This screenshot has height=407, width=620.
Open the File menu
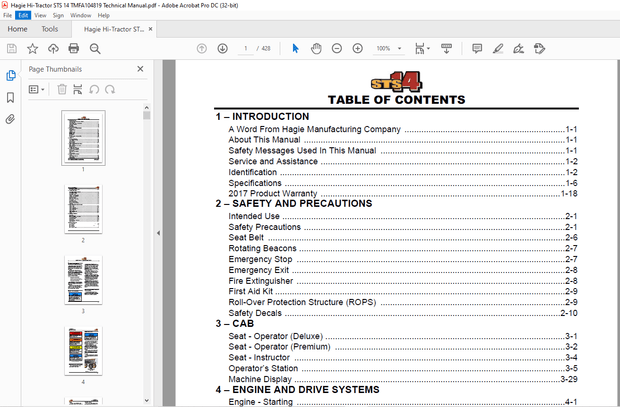point(8,15)
